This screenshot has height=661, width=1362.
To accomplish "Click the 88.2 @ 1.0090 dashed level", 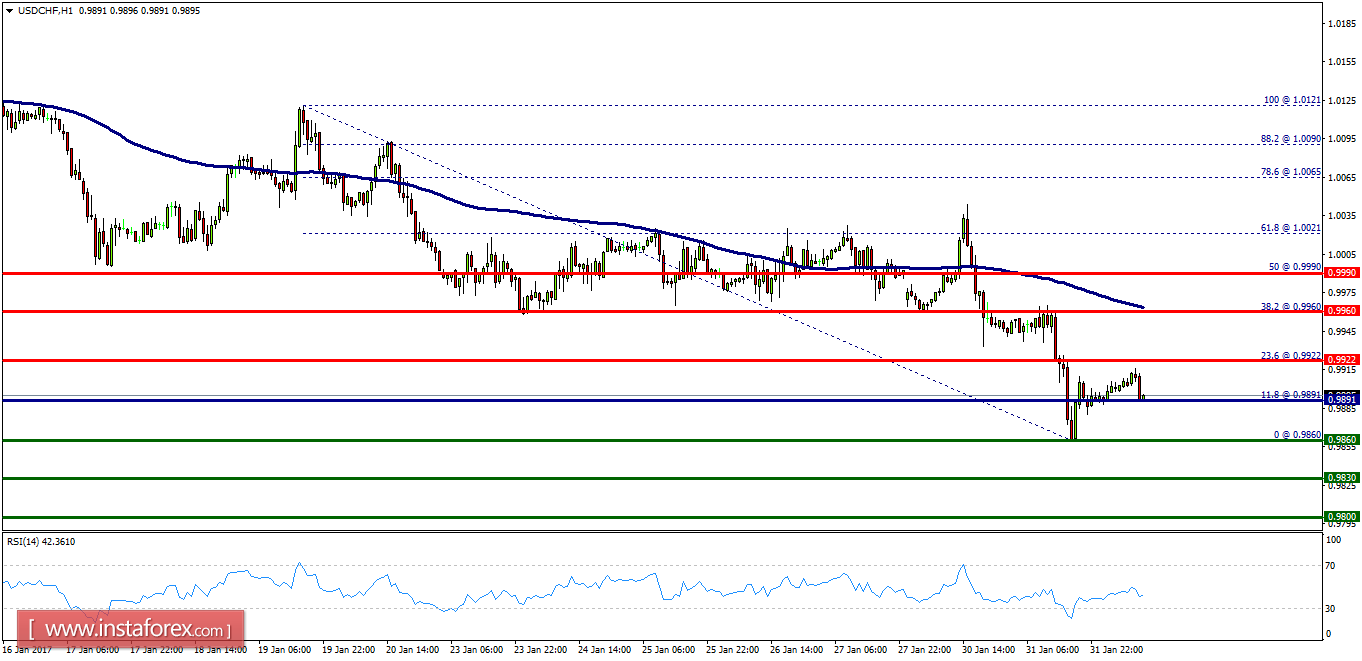I will (x=1289, y=138).
